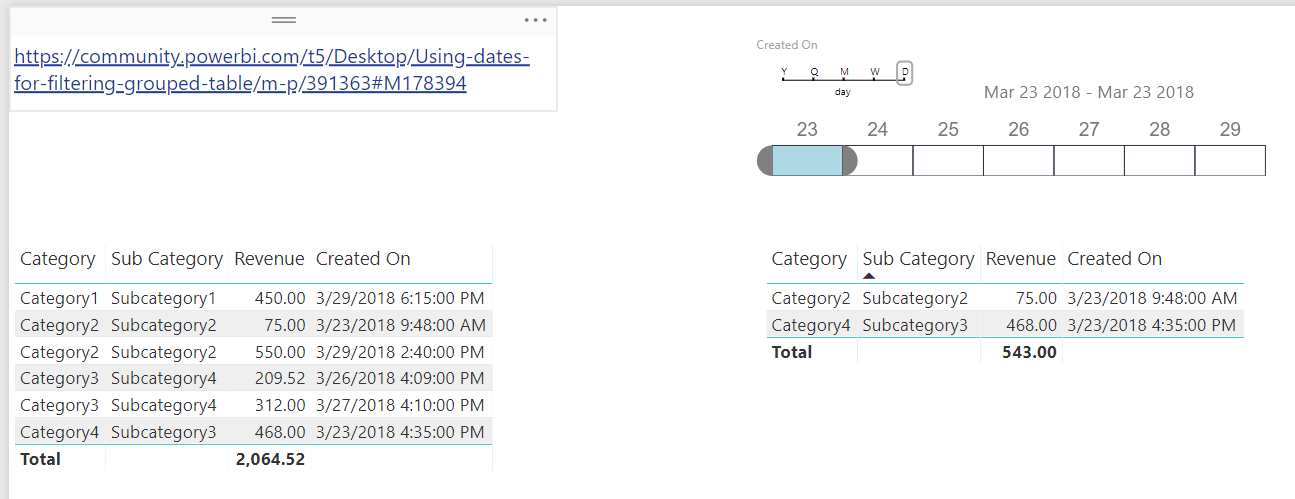
Task: Click the 209.52 revenue value
Action: click(280, 378)
